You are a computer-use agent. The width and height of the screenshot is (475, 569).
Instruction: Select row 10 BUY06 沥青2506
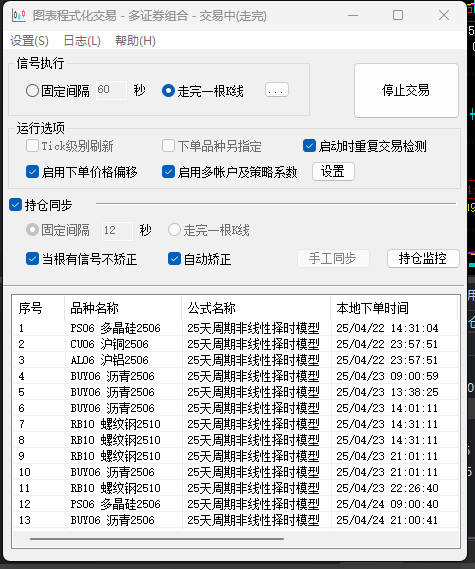235,472
